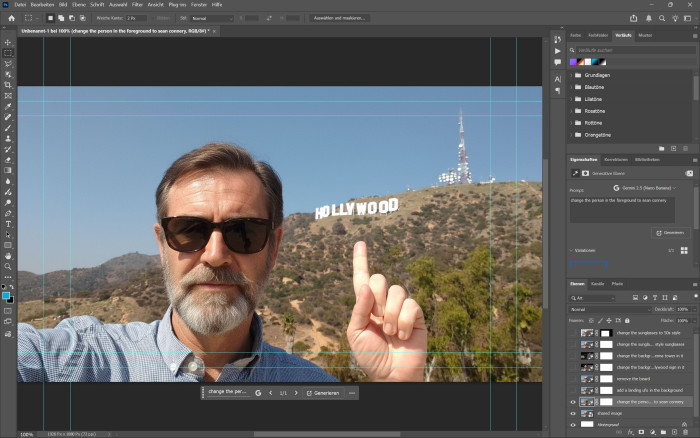This screenshot has height=438, width=700.
Task: Click the three-dots icon on contextual taskbar
Action: tap(352, 393)
